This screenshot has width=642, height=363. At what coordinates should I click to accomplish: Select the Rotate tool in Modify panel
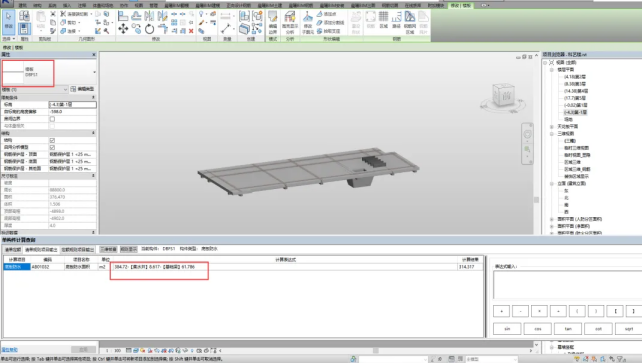tap(149, 29)
